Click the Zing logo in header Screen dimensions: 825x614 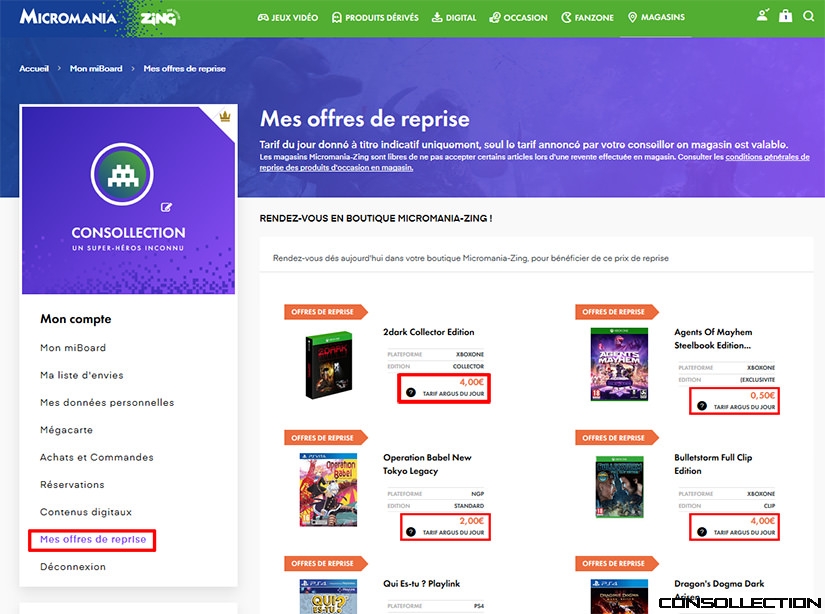click(x=160, y=18)
